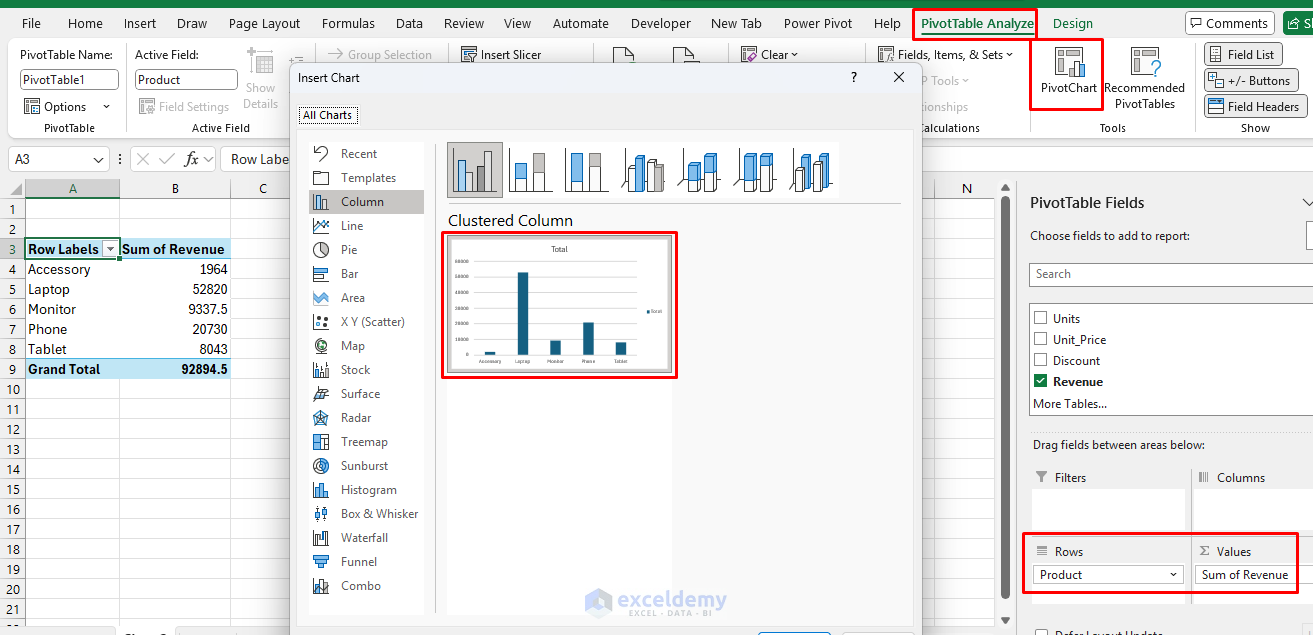The height and width of the screenshot is (635, 1313).
Task: Select the All Charts tab
Action: 328,114
